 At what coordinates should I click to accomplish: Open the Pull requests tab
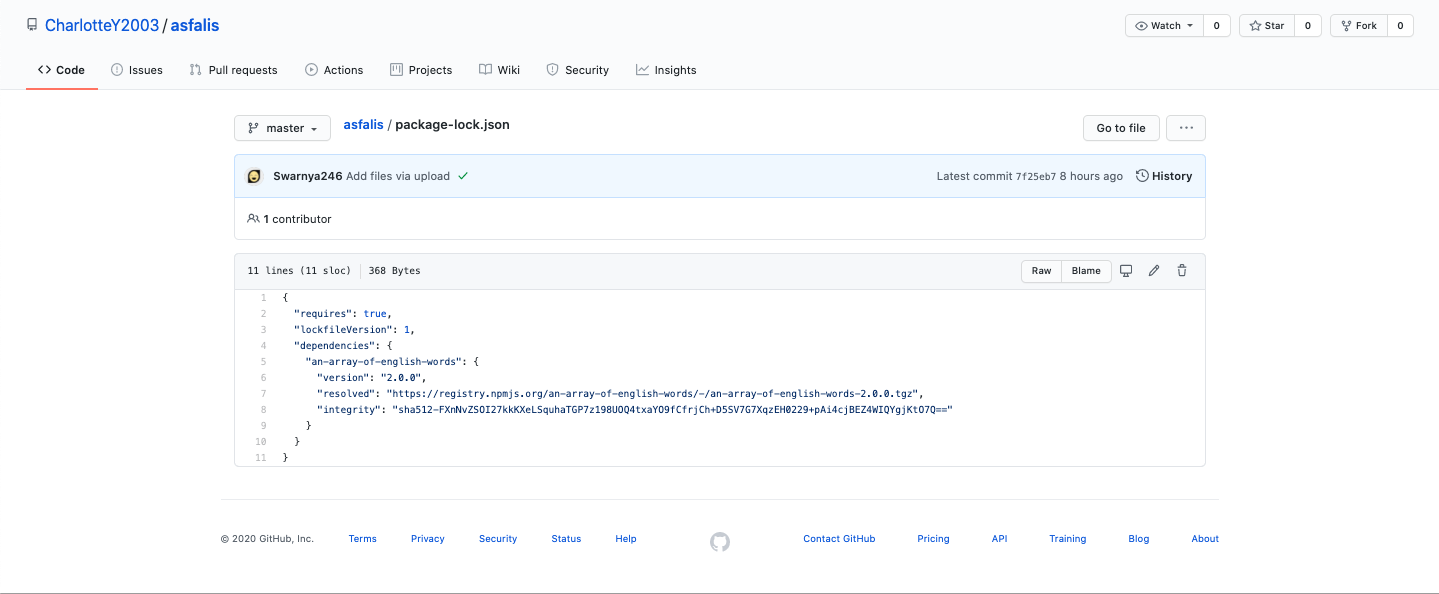(x=234, y=70)
